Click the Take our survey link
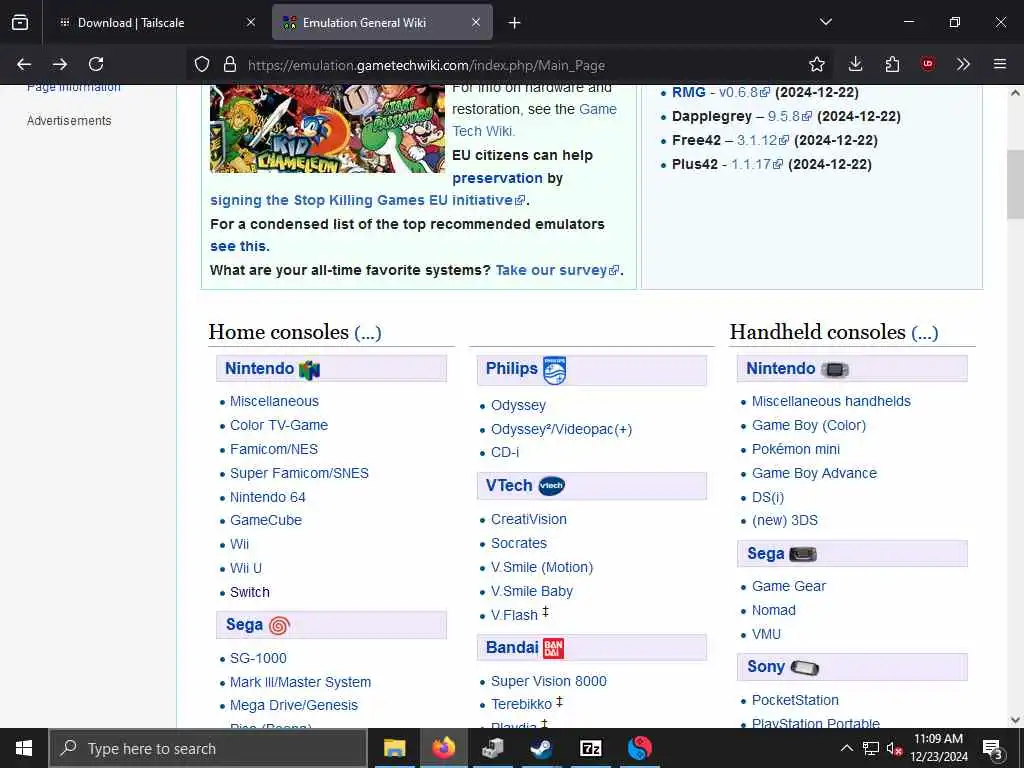The image size is (1024, 768). (557, 270)
